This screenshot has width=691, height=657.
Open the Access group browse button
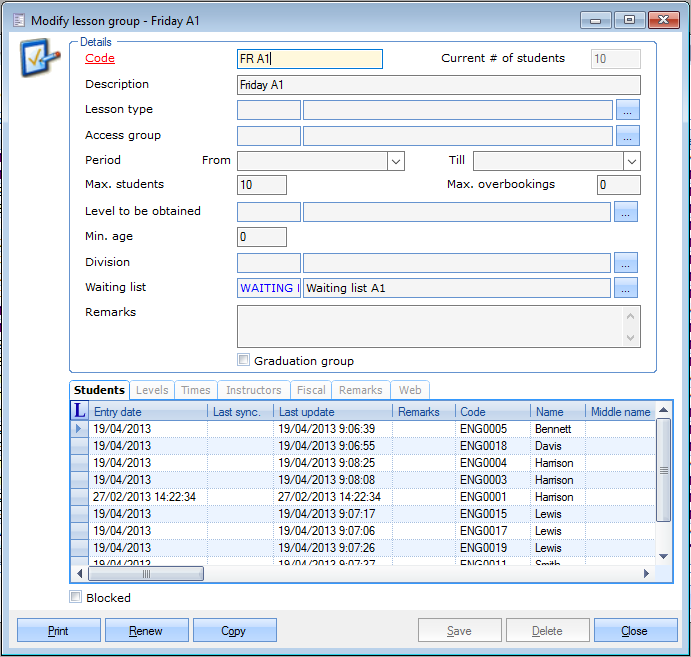627,136
